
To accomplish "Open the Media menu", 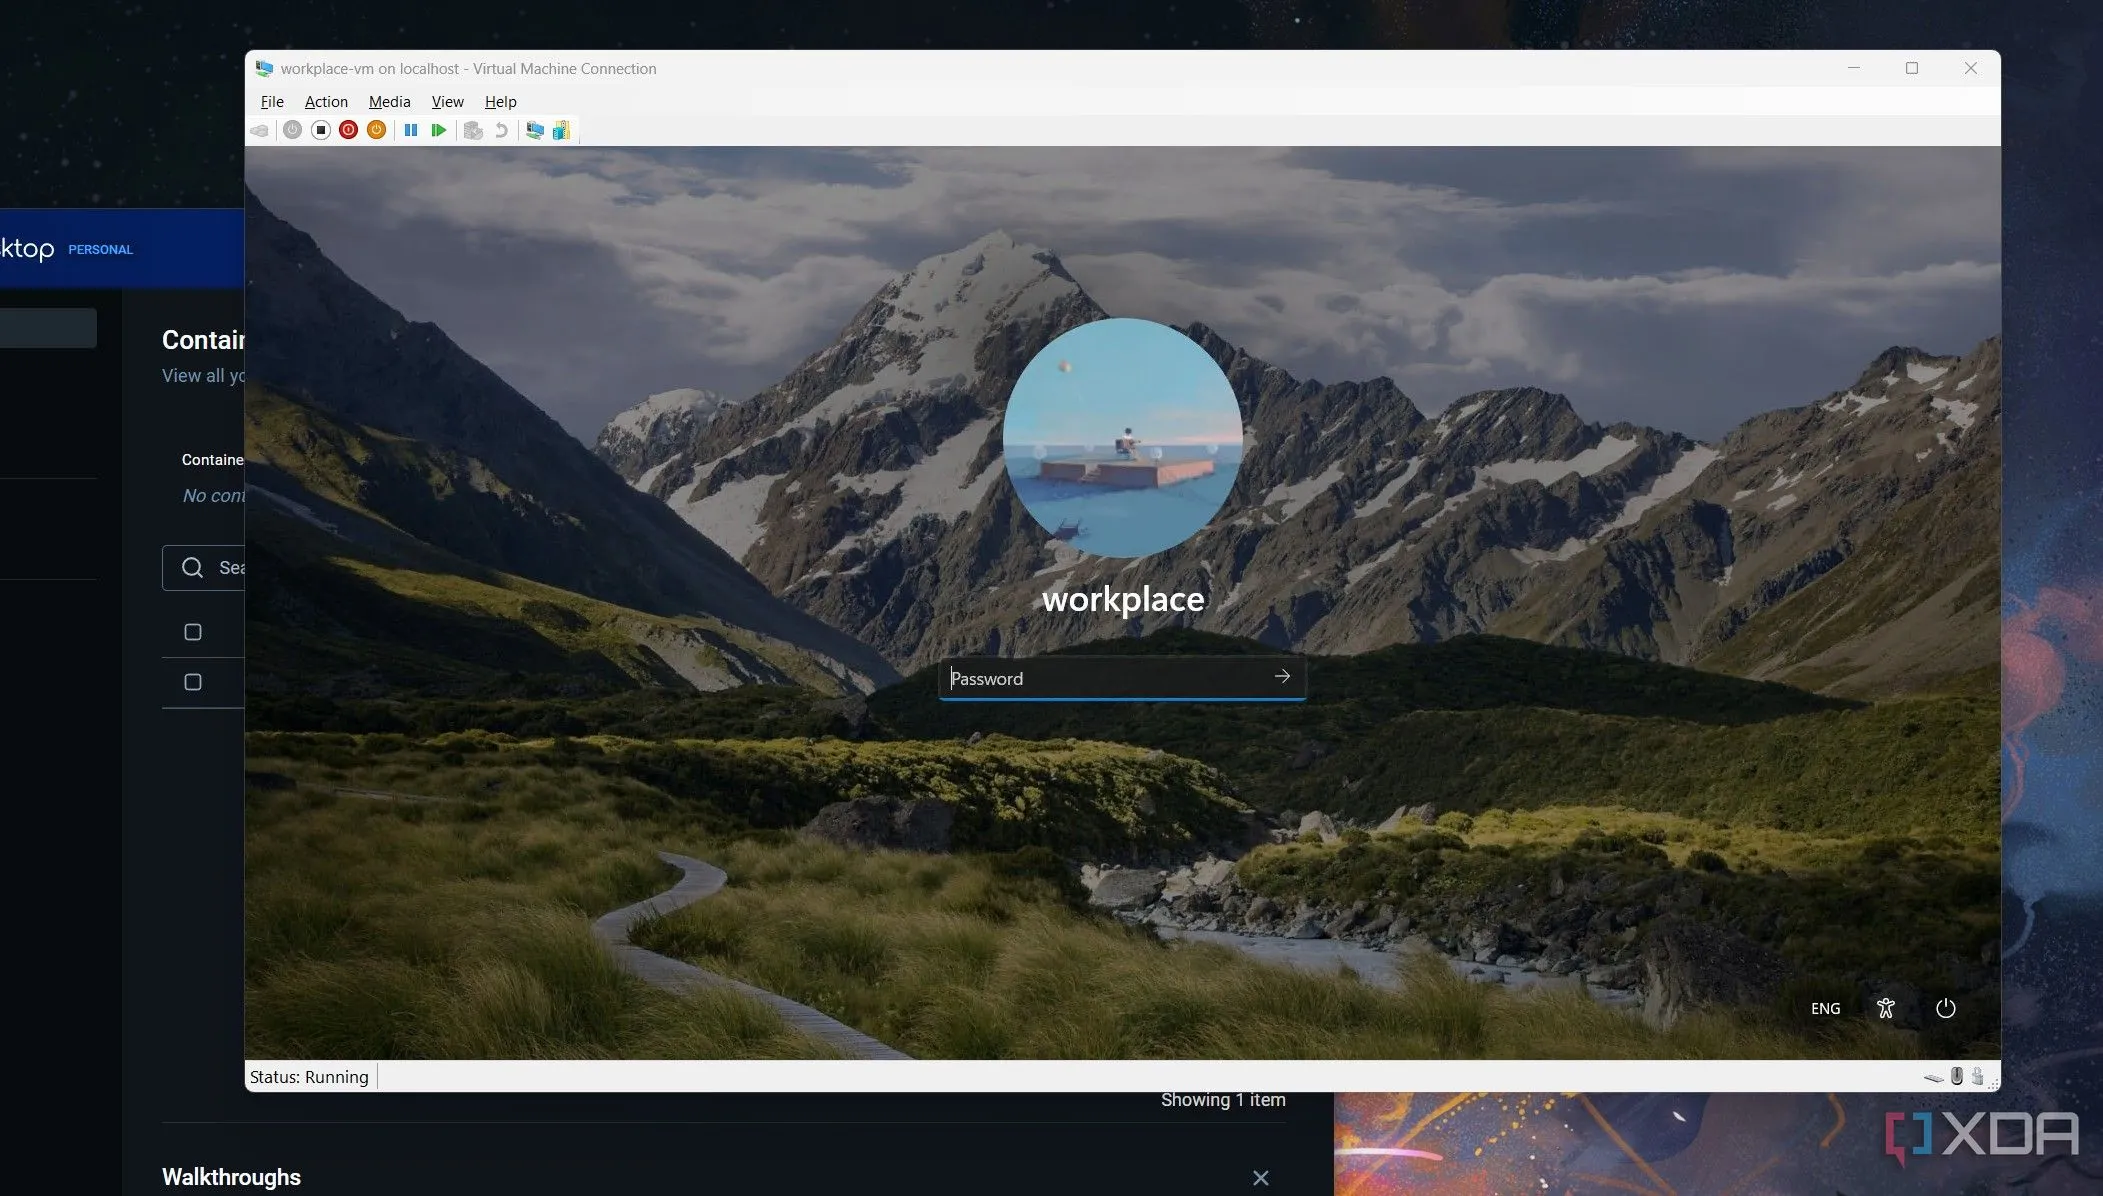I will [389, 101].
